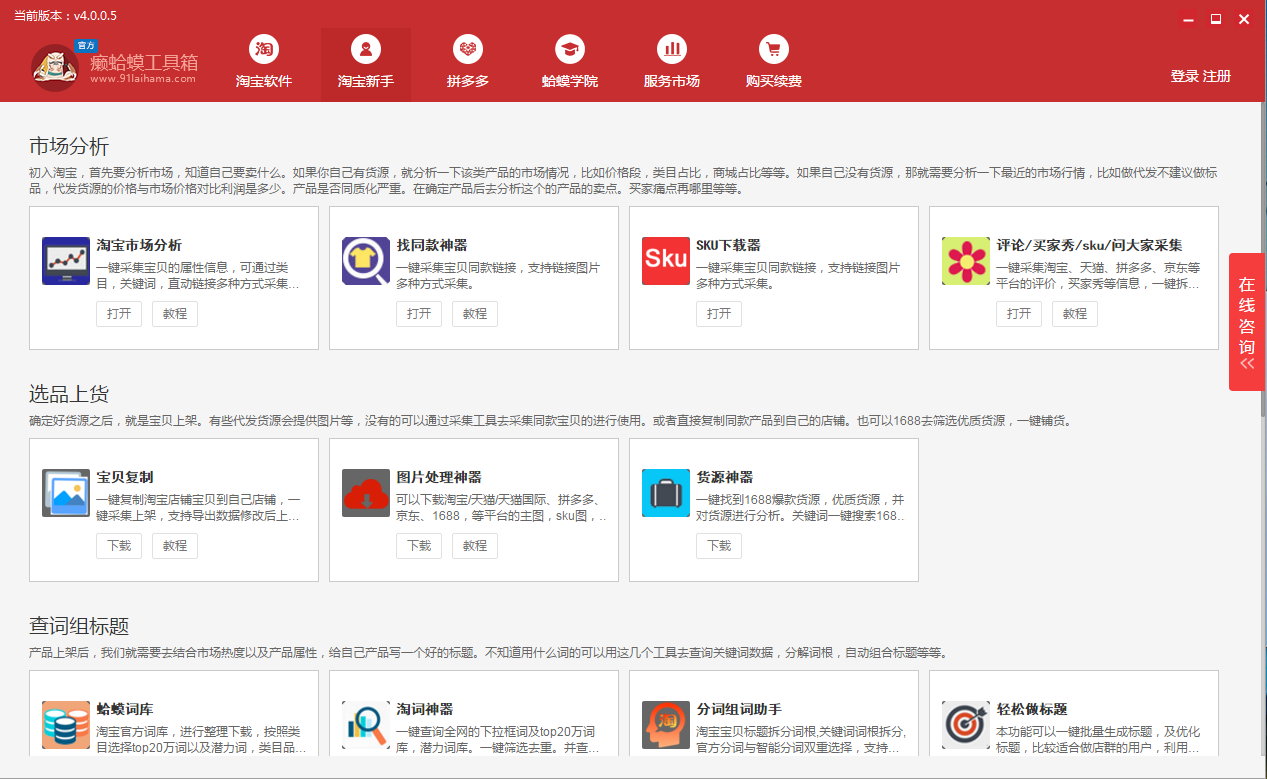
Task: Click the 查词组标题 section heading
Action: [79, 627]
